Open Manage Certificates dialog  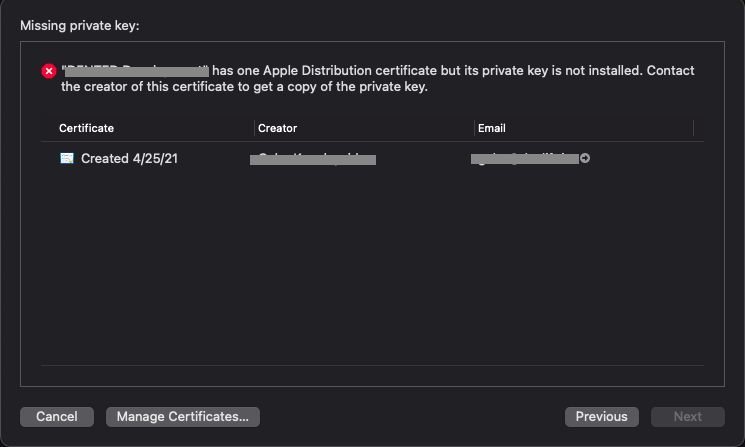(182, 417)
